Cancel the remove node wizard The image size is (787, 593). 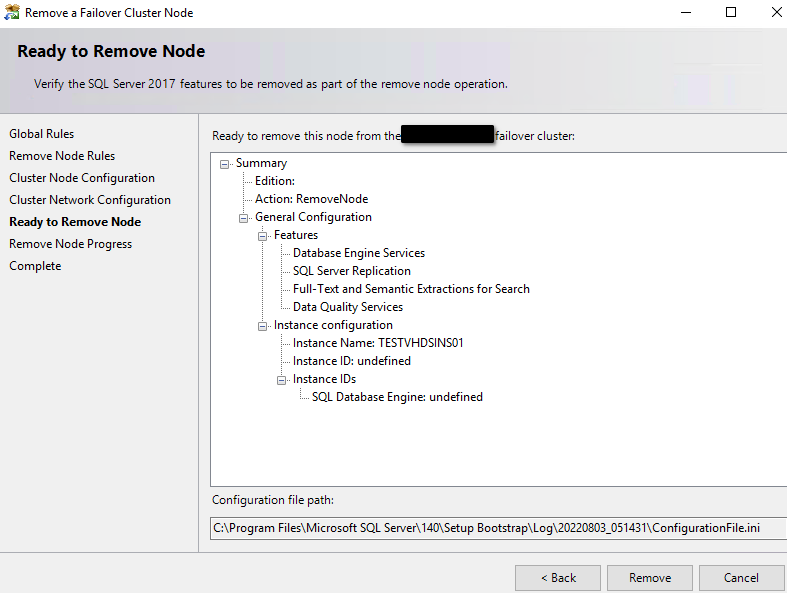(x=741, y=577)
